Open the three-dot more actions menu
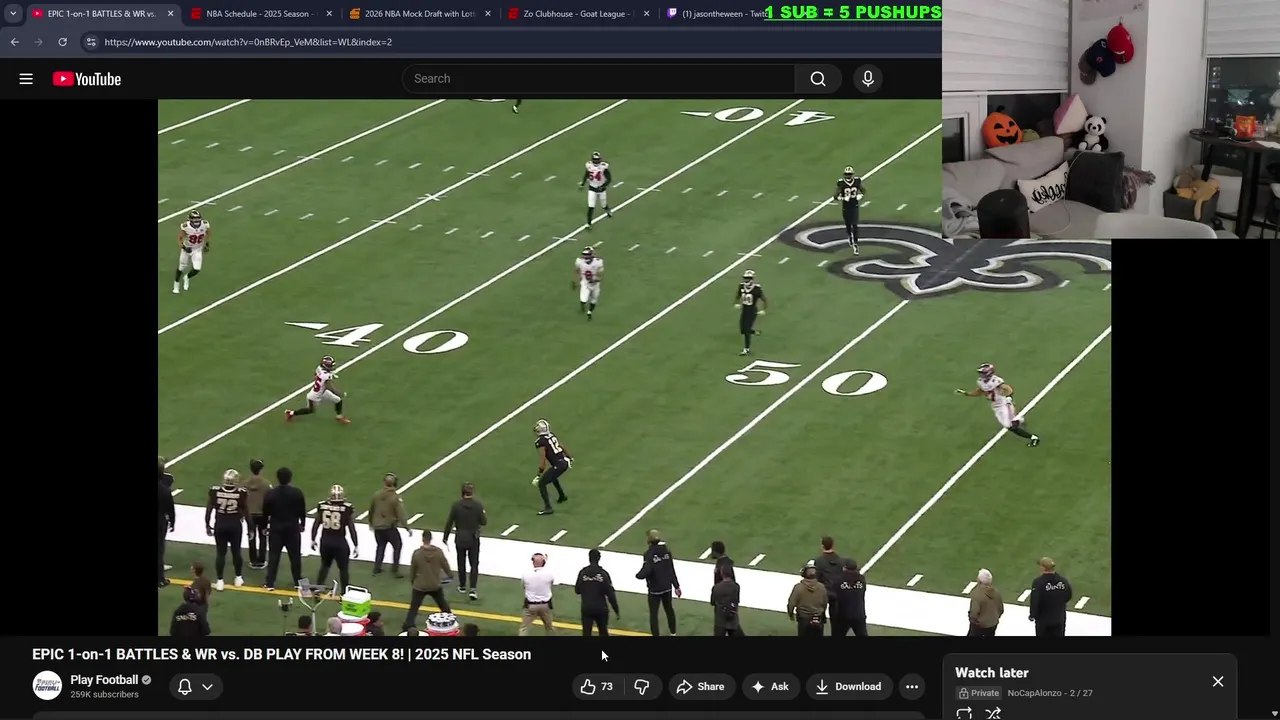The image size is (1280, 720). click(912, 687)
